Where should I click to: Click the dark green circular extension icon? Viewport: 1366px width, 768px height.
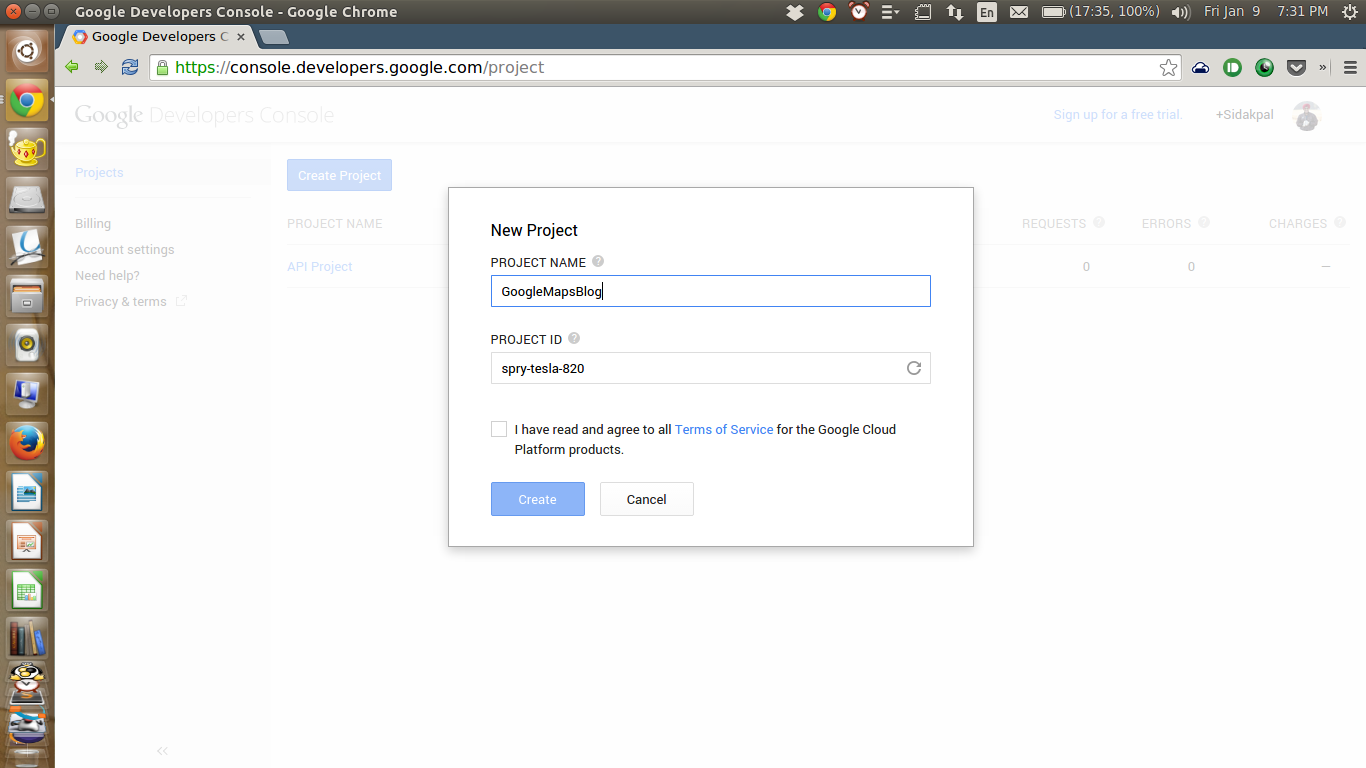1265,68
